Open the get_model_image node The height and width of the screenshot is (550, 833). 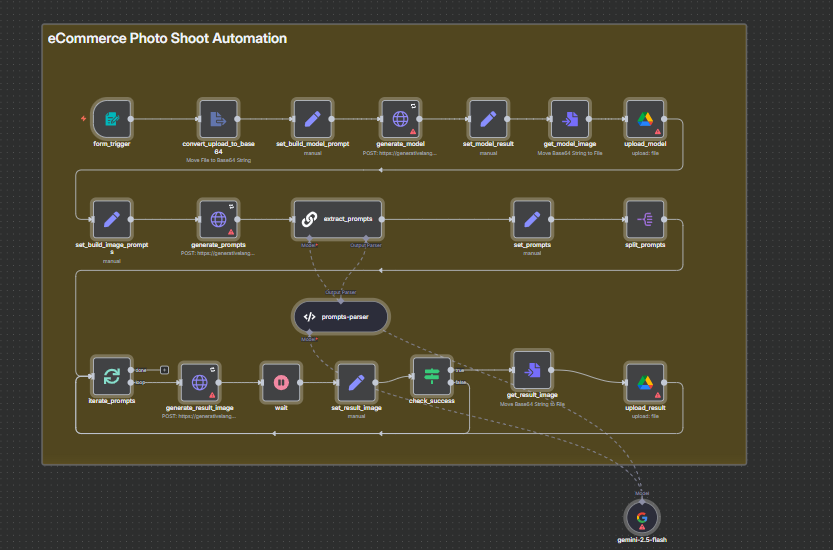(570, 119)
